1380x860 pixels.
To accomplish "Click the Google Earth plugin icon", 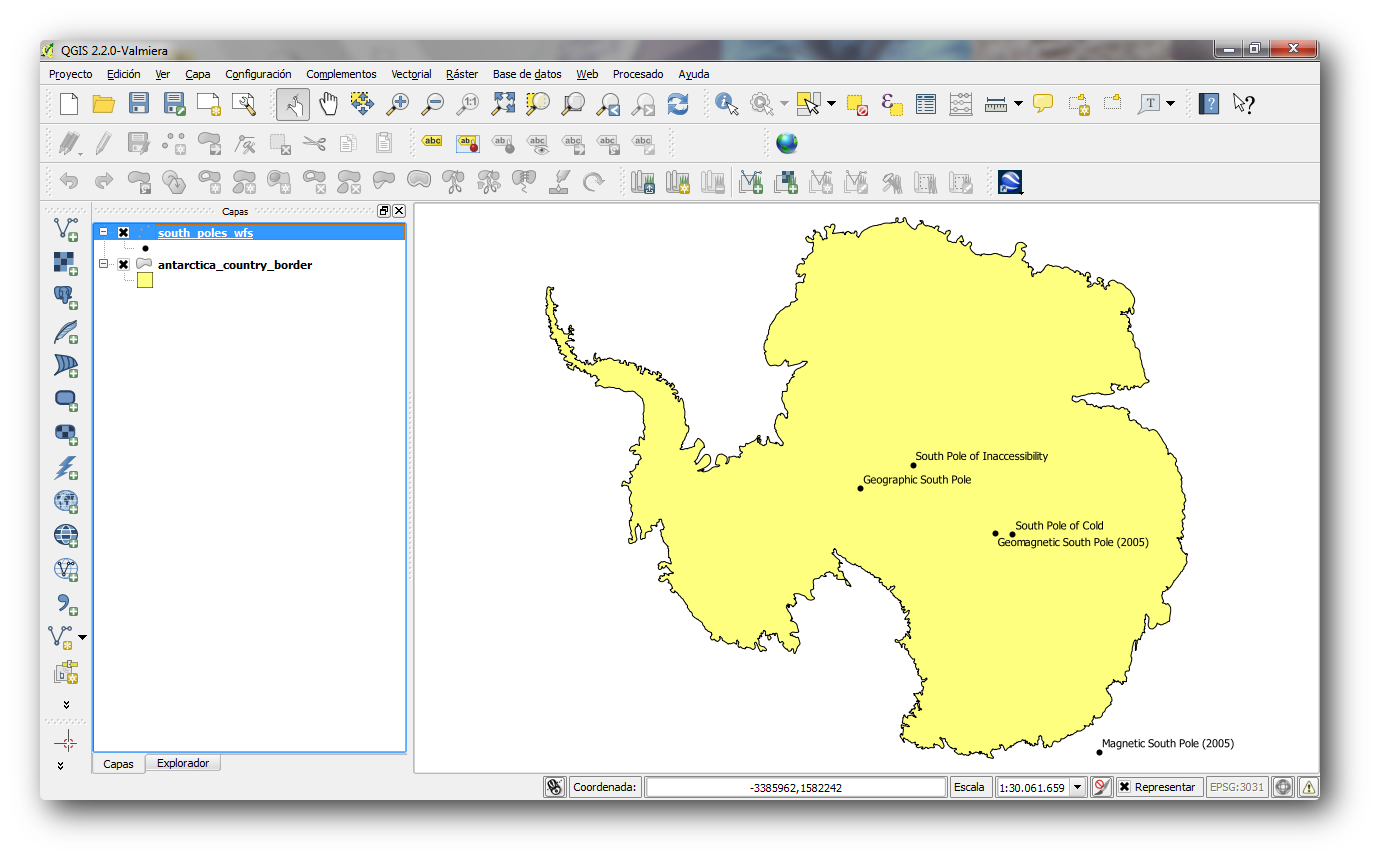I will [1010, 182].
